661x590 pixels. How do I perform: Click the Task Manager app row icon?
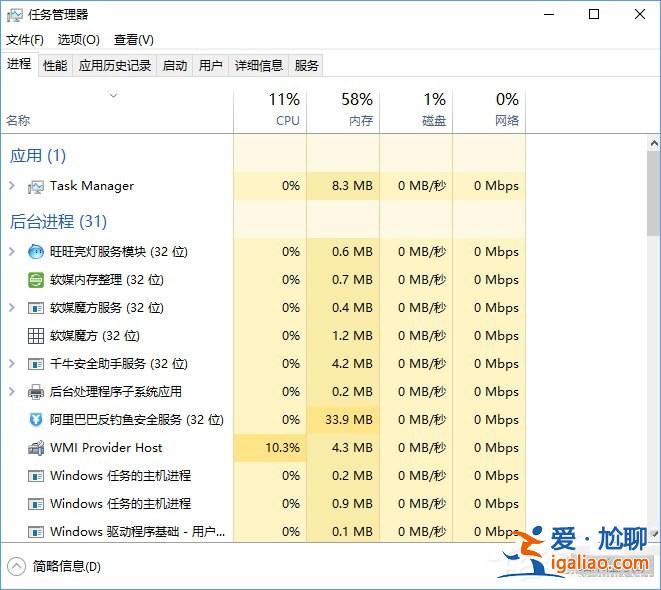[x=36, y=186]
